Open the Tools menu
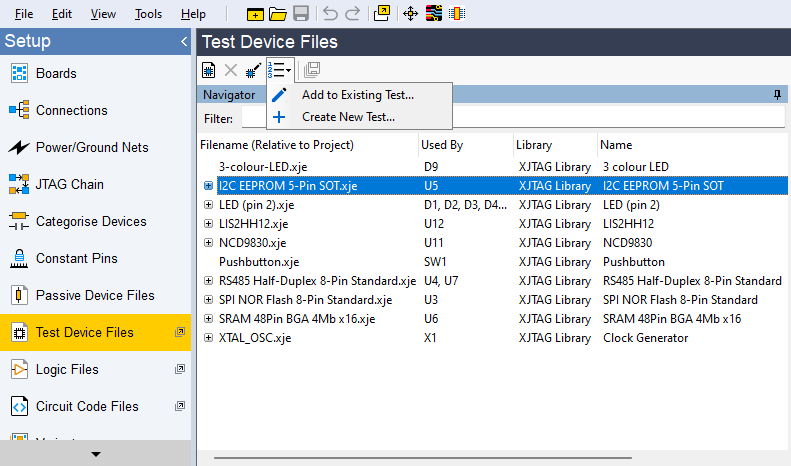The image size is (791, 466). pyautogui.click(x=148, y=14)
